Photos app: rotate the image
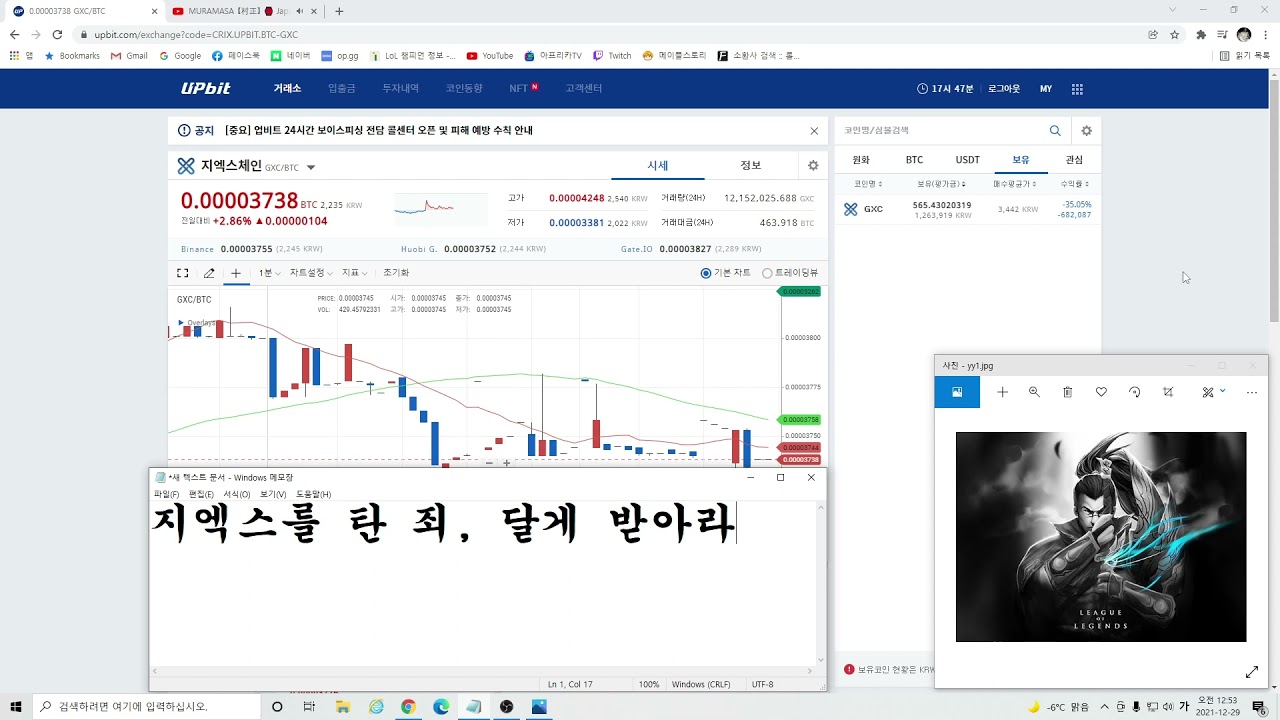Viewport: 1280px width, 720px height. pyautogui.click(x=1134, y=393)
